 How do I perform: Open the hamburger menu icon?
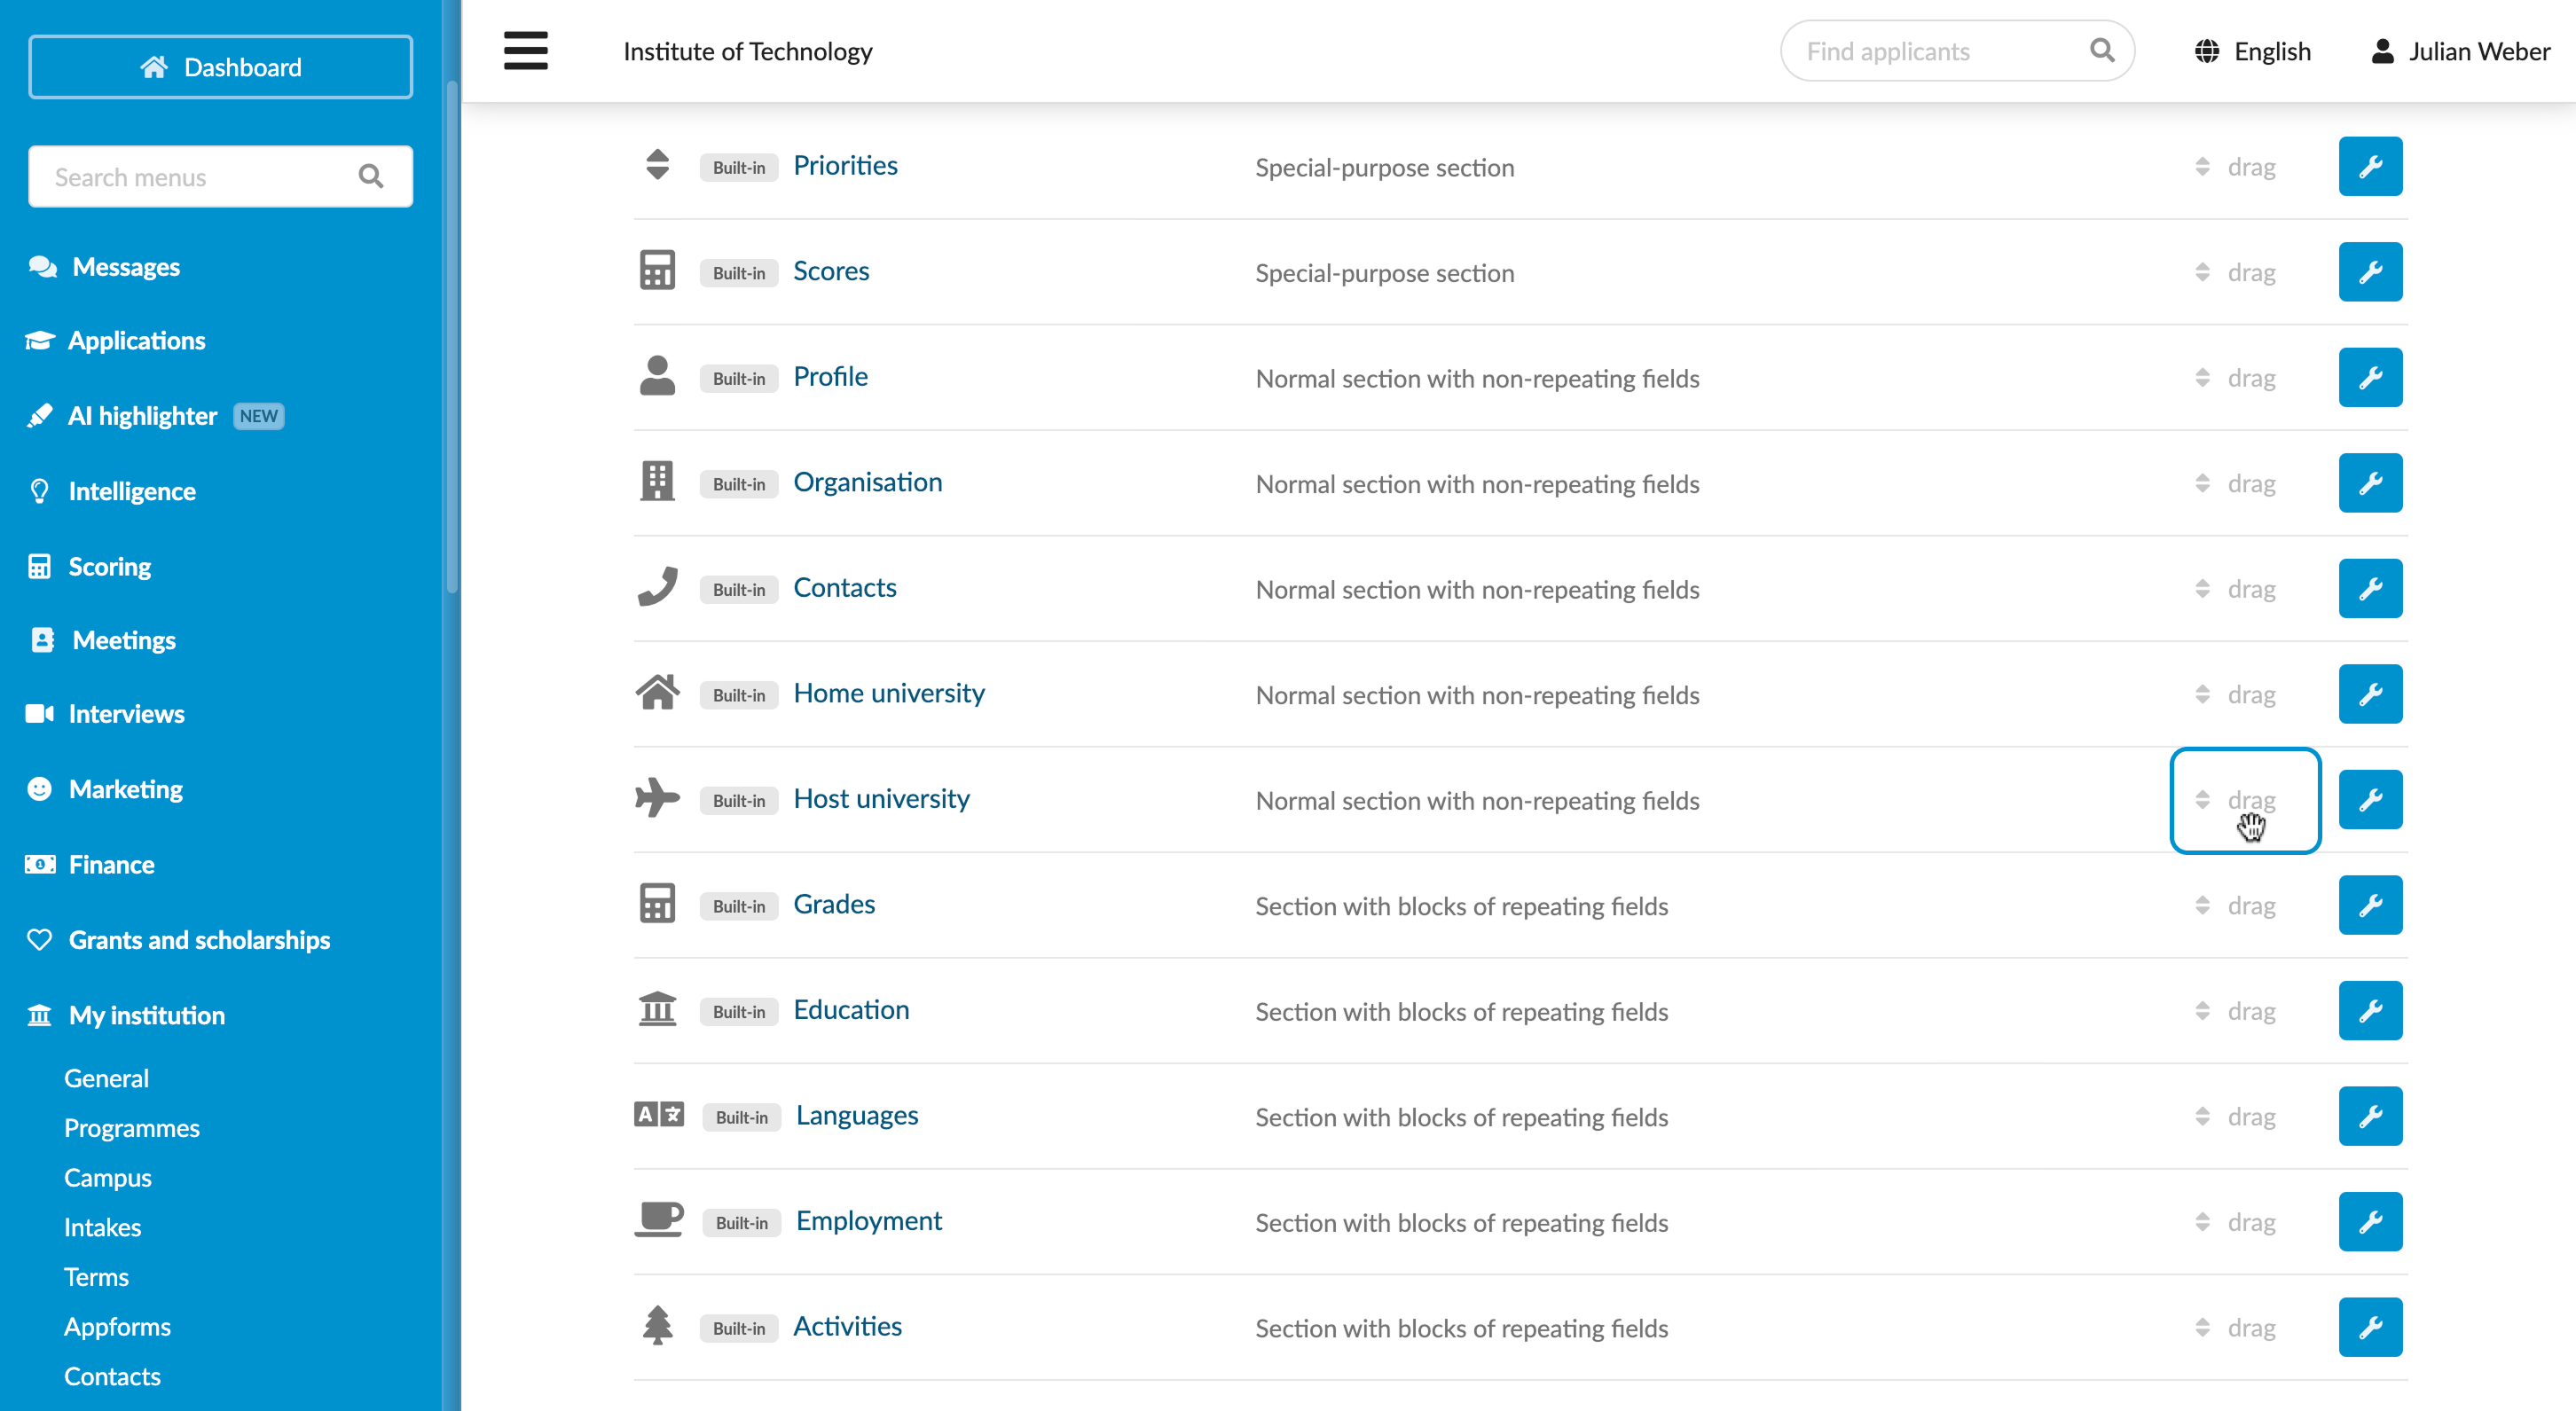[525, 51]
